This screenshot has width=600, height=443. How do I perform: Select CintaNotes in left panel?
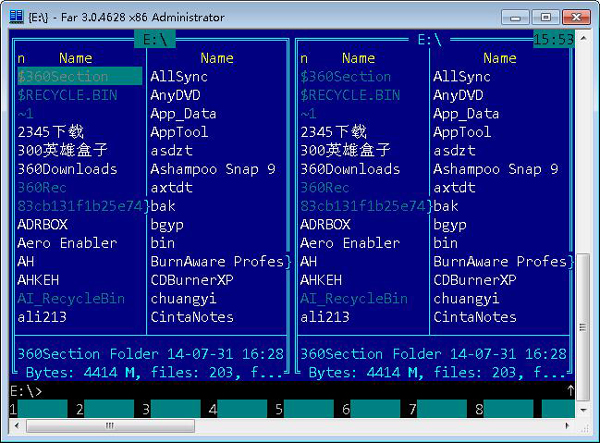point(192,317)
